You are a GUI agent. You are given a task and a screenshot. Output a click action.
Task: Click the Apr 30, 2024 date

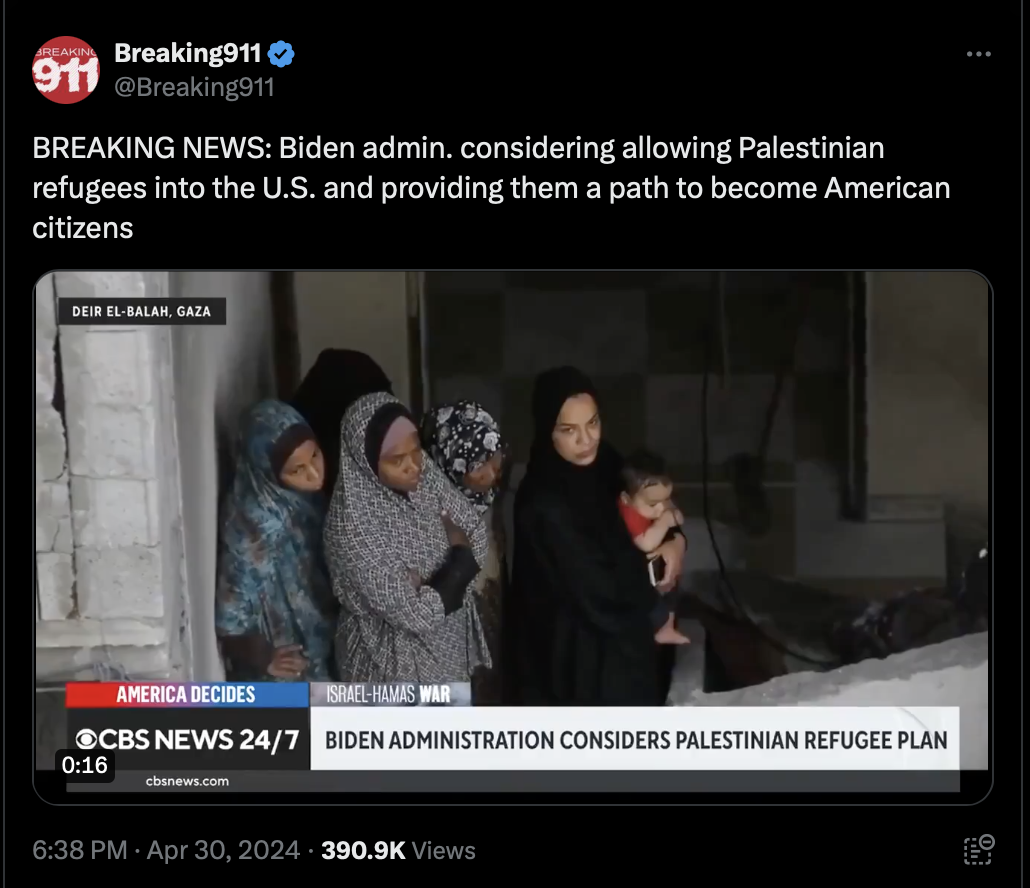pos(223,850)
